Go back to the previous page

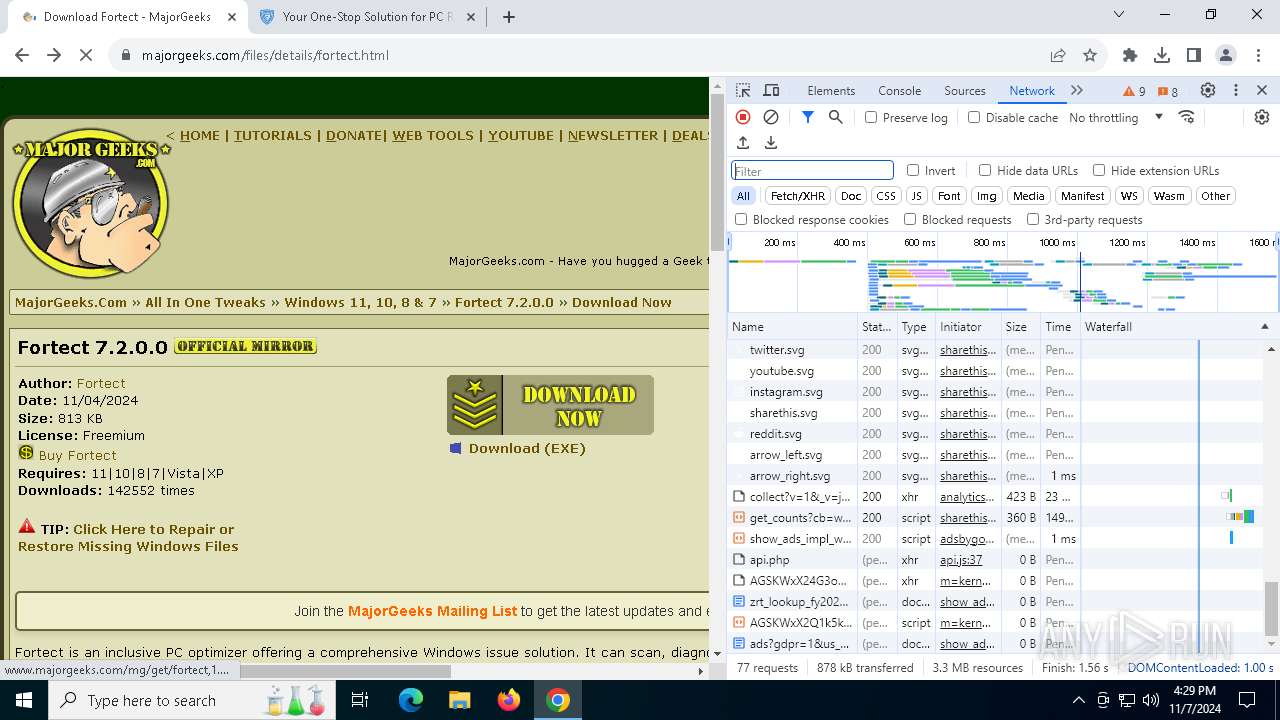[22, 55]
